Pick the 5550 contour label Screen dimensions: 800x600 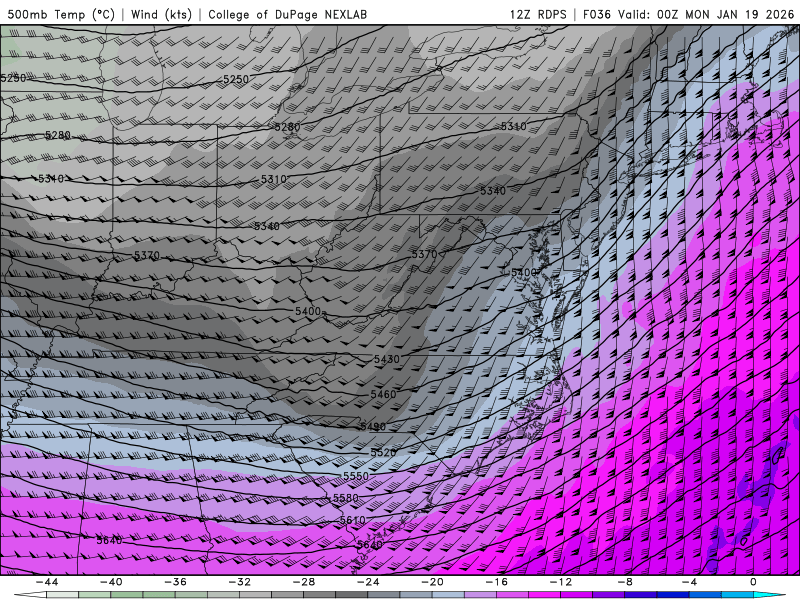[x=356, y=476]
